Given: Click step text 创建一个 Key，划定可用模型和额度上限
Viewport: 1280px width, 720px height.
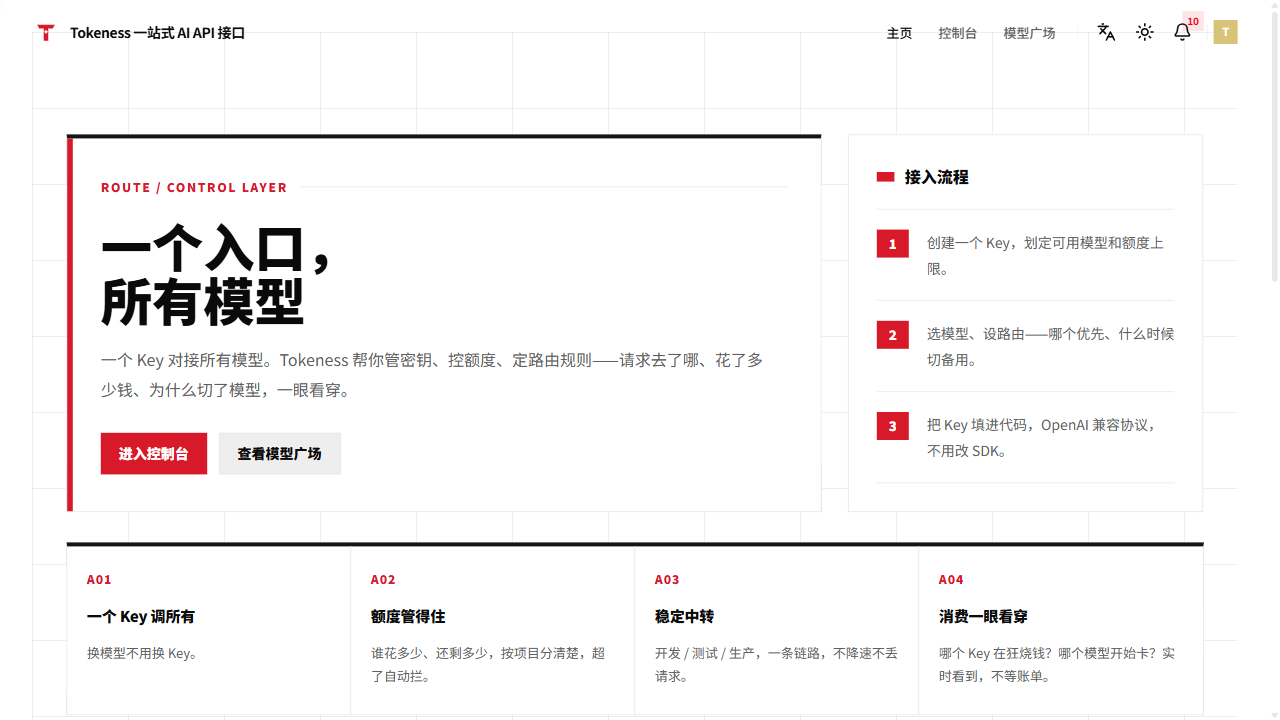Looking at the screenshot, I should tap(1045, 256).
